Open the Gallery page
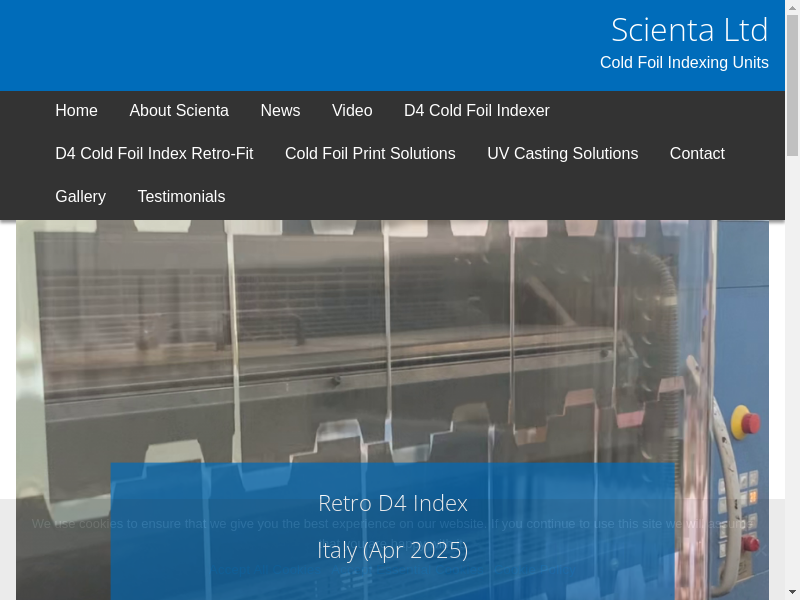This screenshot has width=800, height=600. click(80, 197)
